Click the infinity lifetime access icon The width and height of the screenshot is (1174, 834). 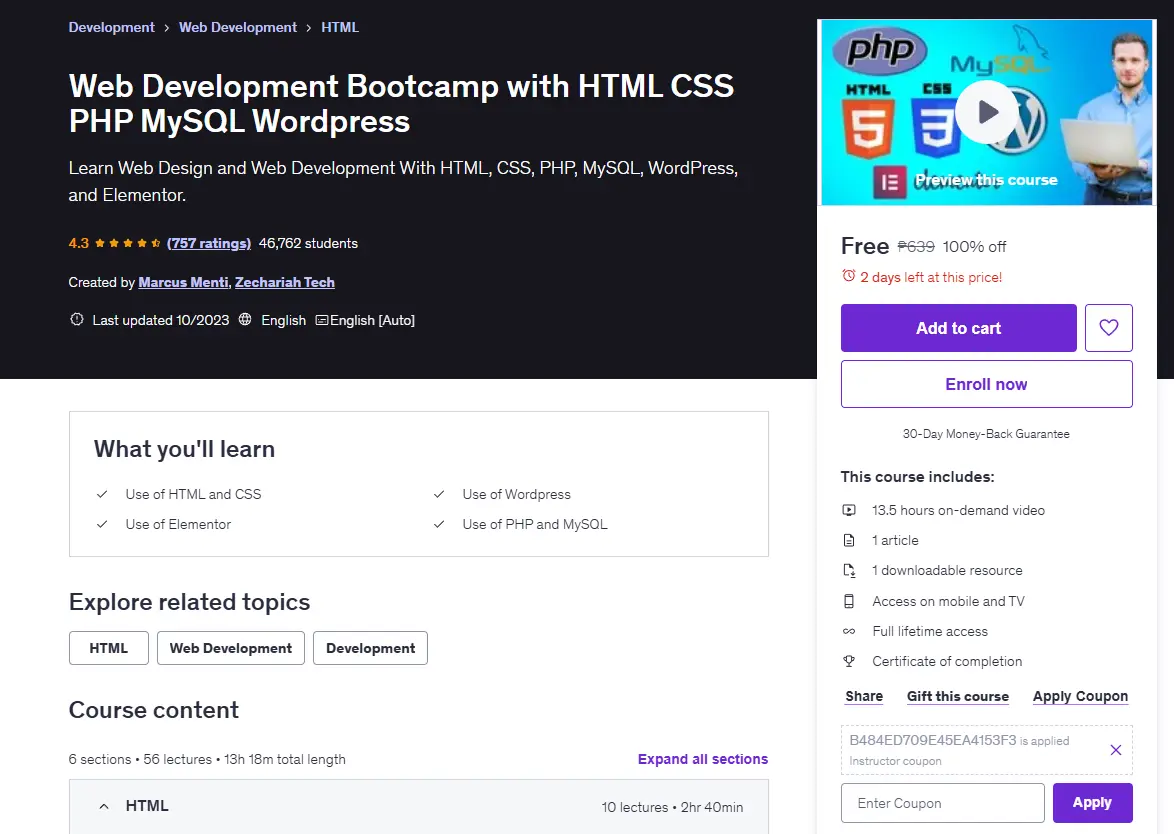click(849, 631)
